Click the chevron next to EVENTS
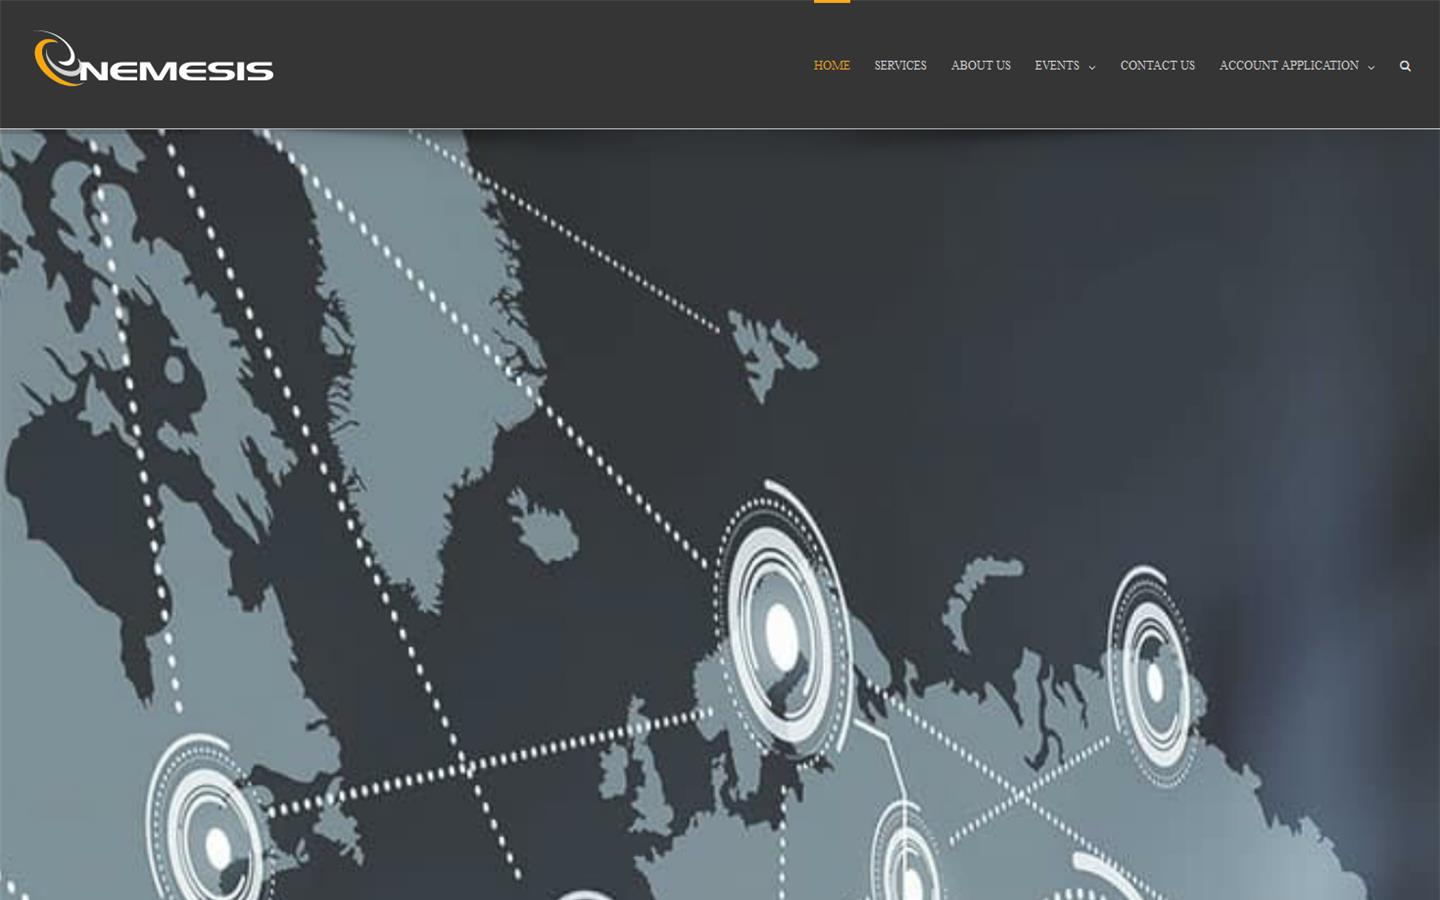The height and width of the screenshot is (900, 1440). [x=1091, y=68]
